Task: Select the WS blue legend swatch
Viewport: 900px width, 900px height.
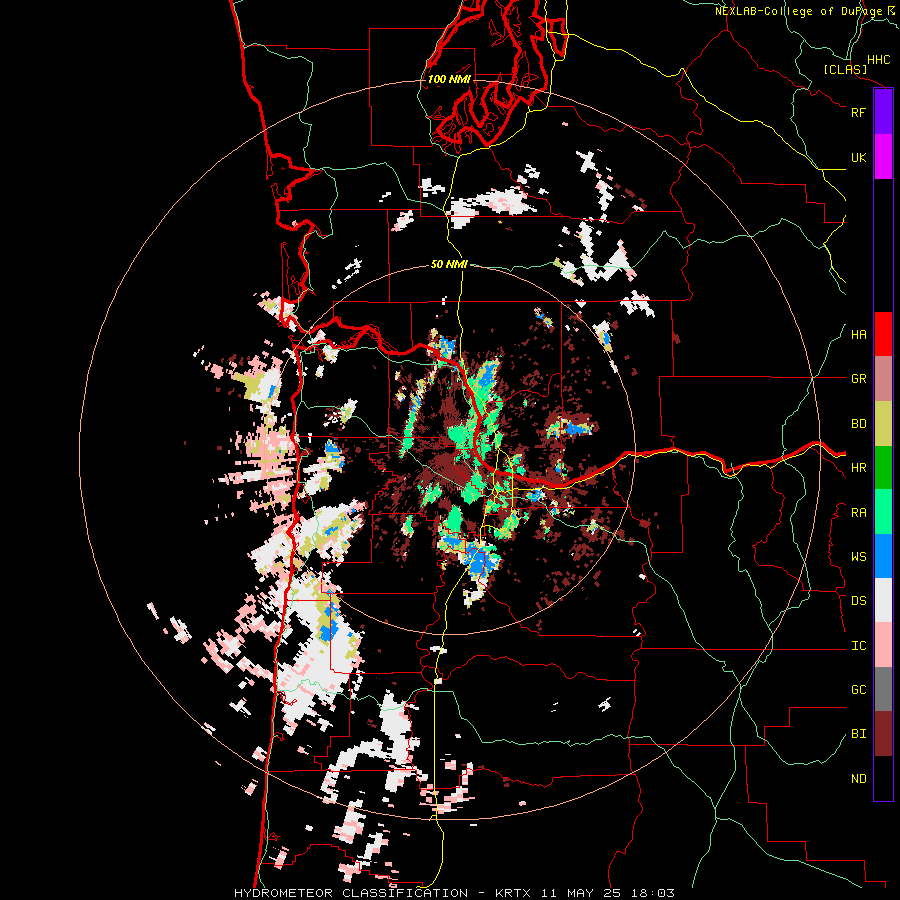Action: tap(883, 556)
